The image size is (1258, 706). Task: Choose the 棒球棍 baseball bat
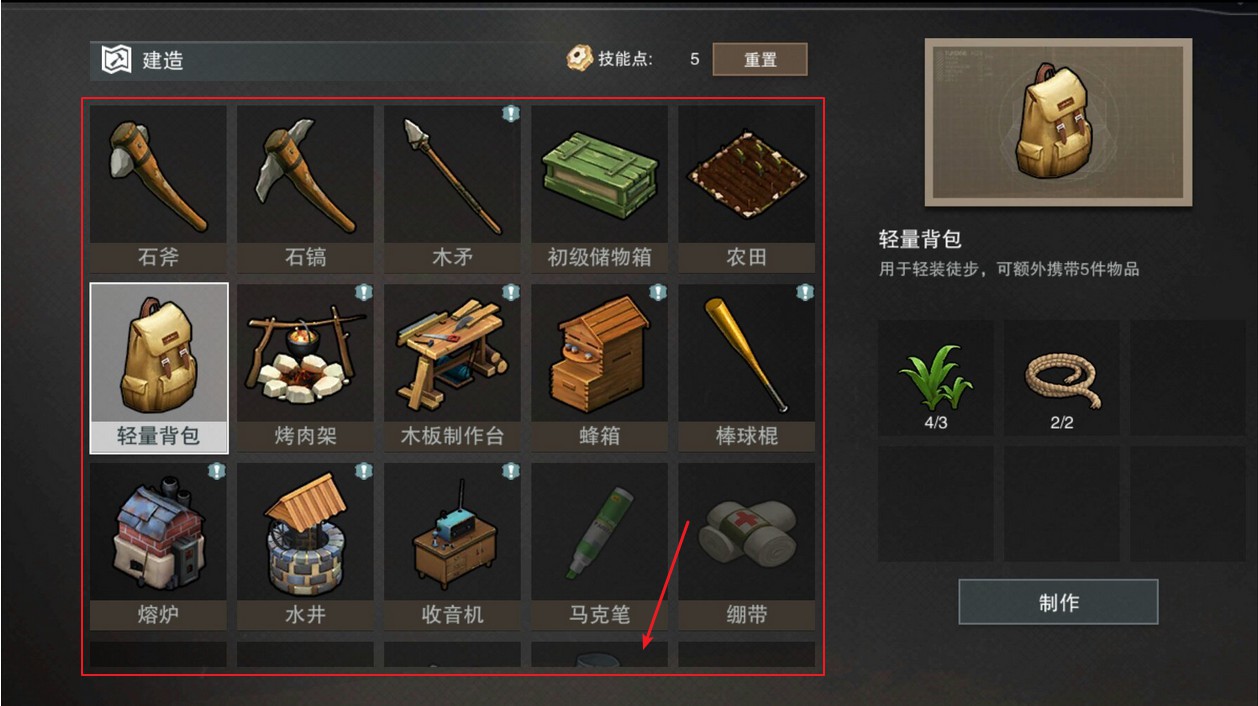(x=746, y=368)
